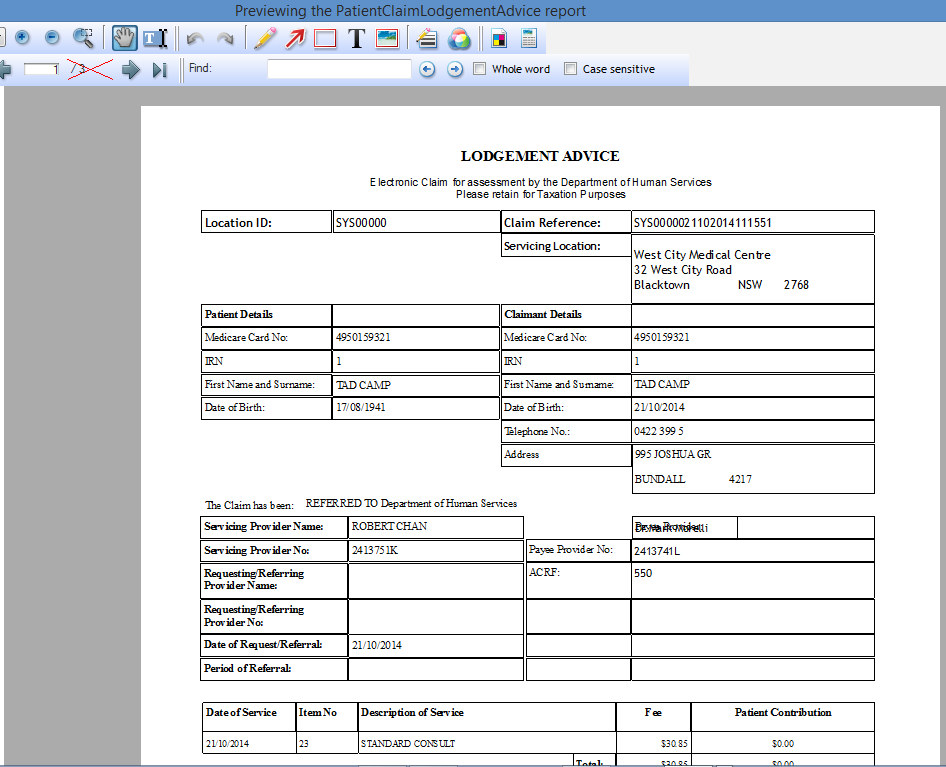Click the Date of Request/Referral label
Viewport: 946px width, 767px height.
pyautogui.click(x=263, y=644)
